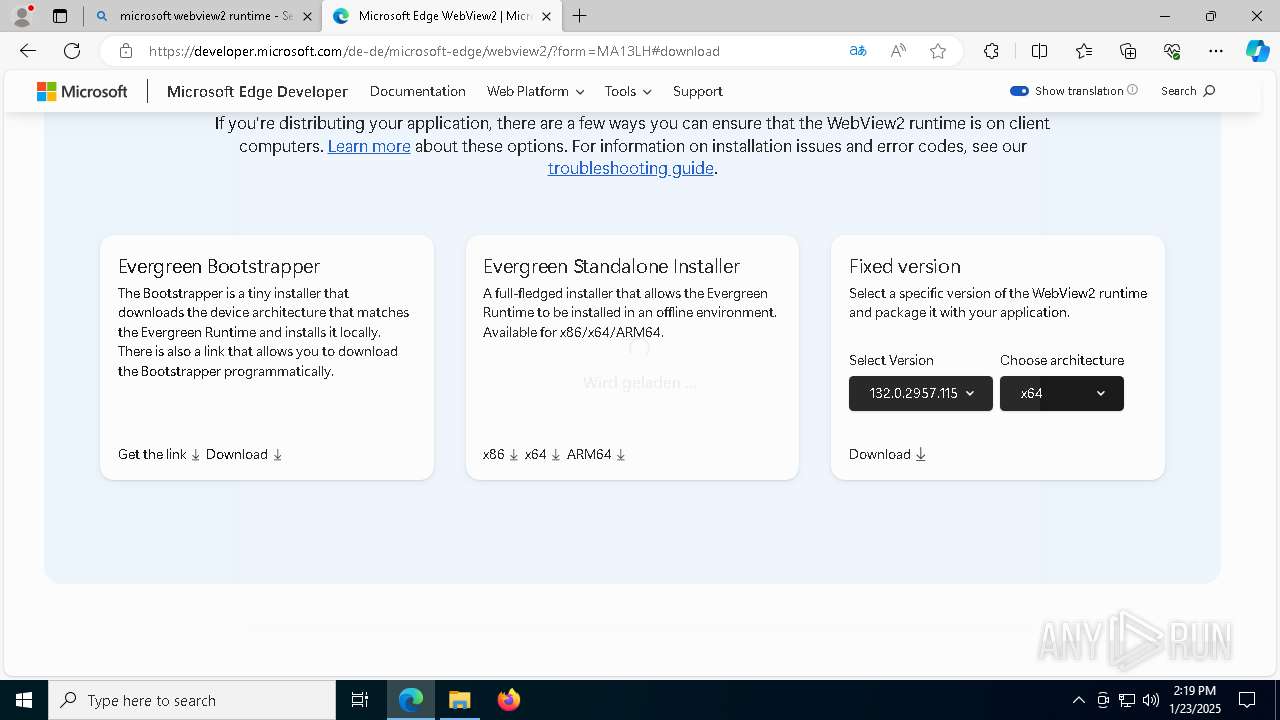
Task: Open the Choose architecture dropdown
Action: pos(1062,393)
